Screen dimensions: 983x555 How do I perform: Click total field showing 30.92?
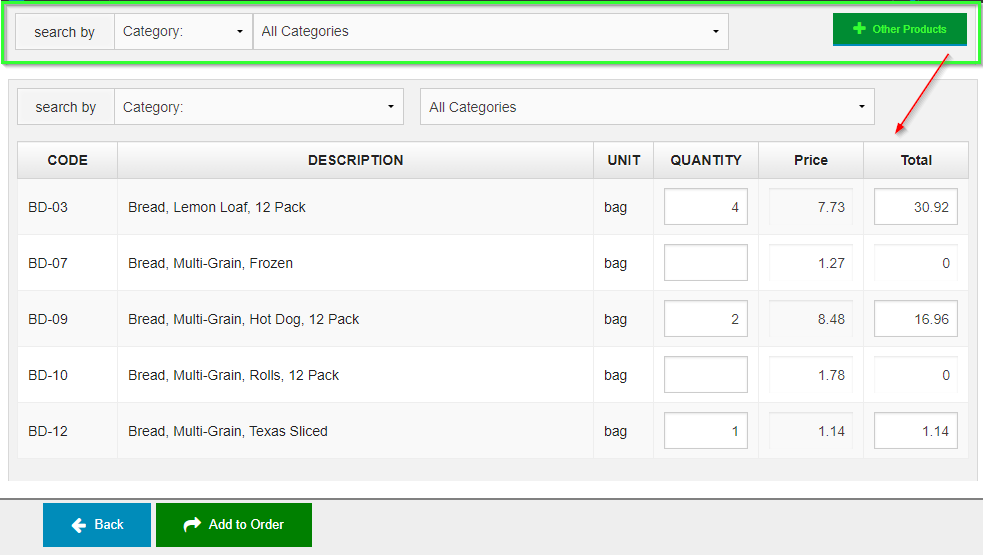click(x=915, y=207)
